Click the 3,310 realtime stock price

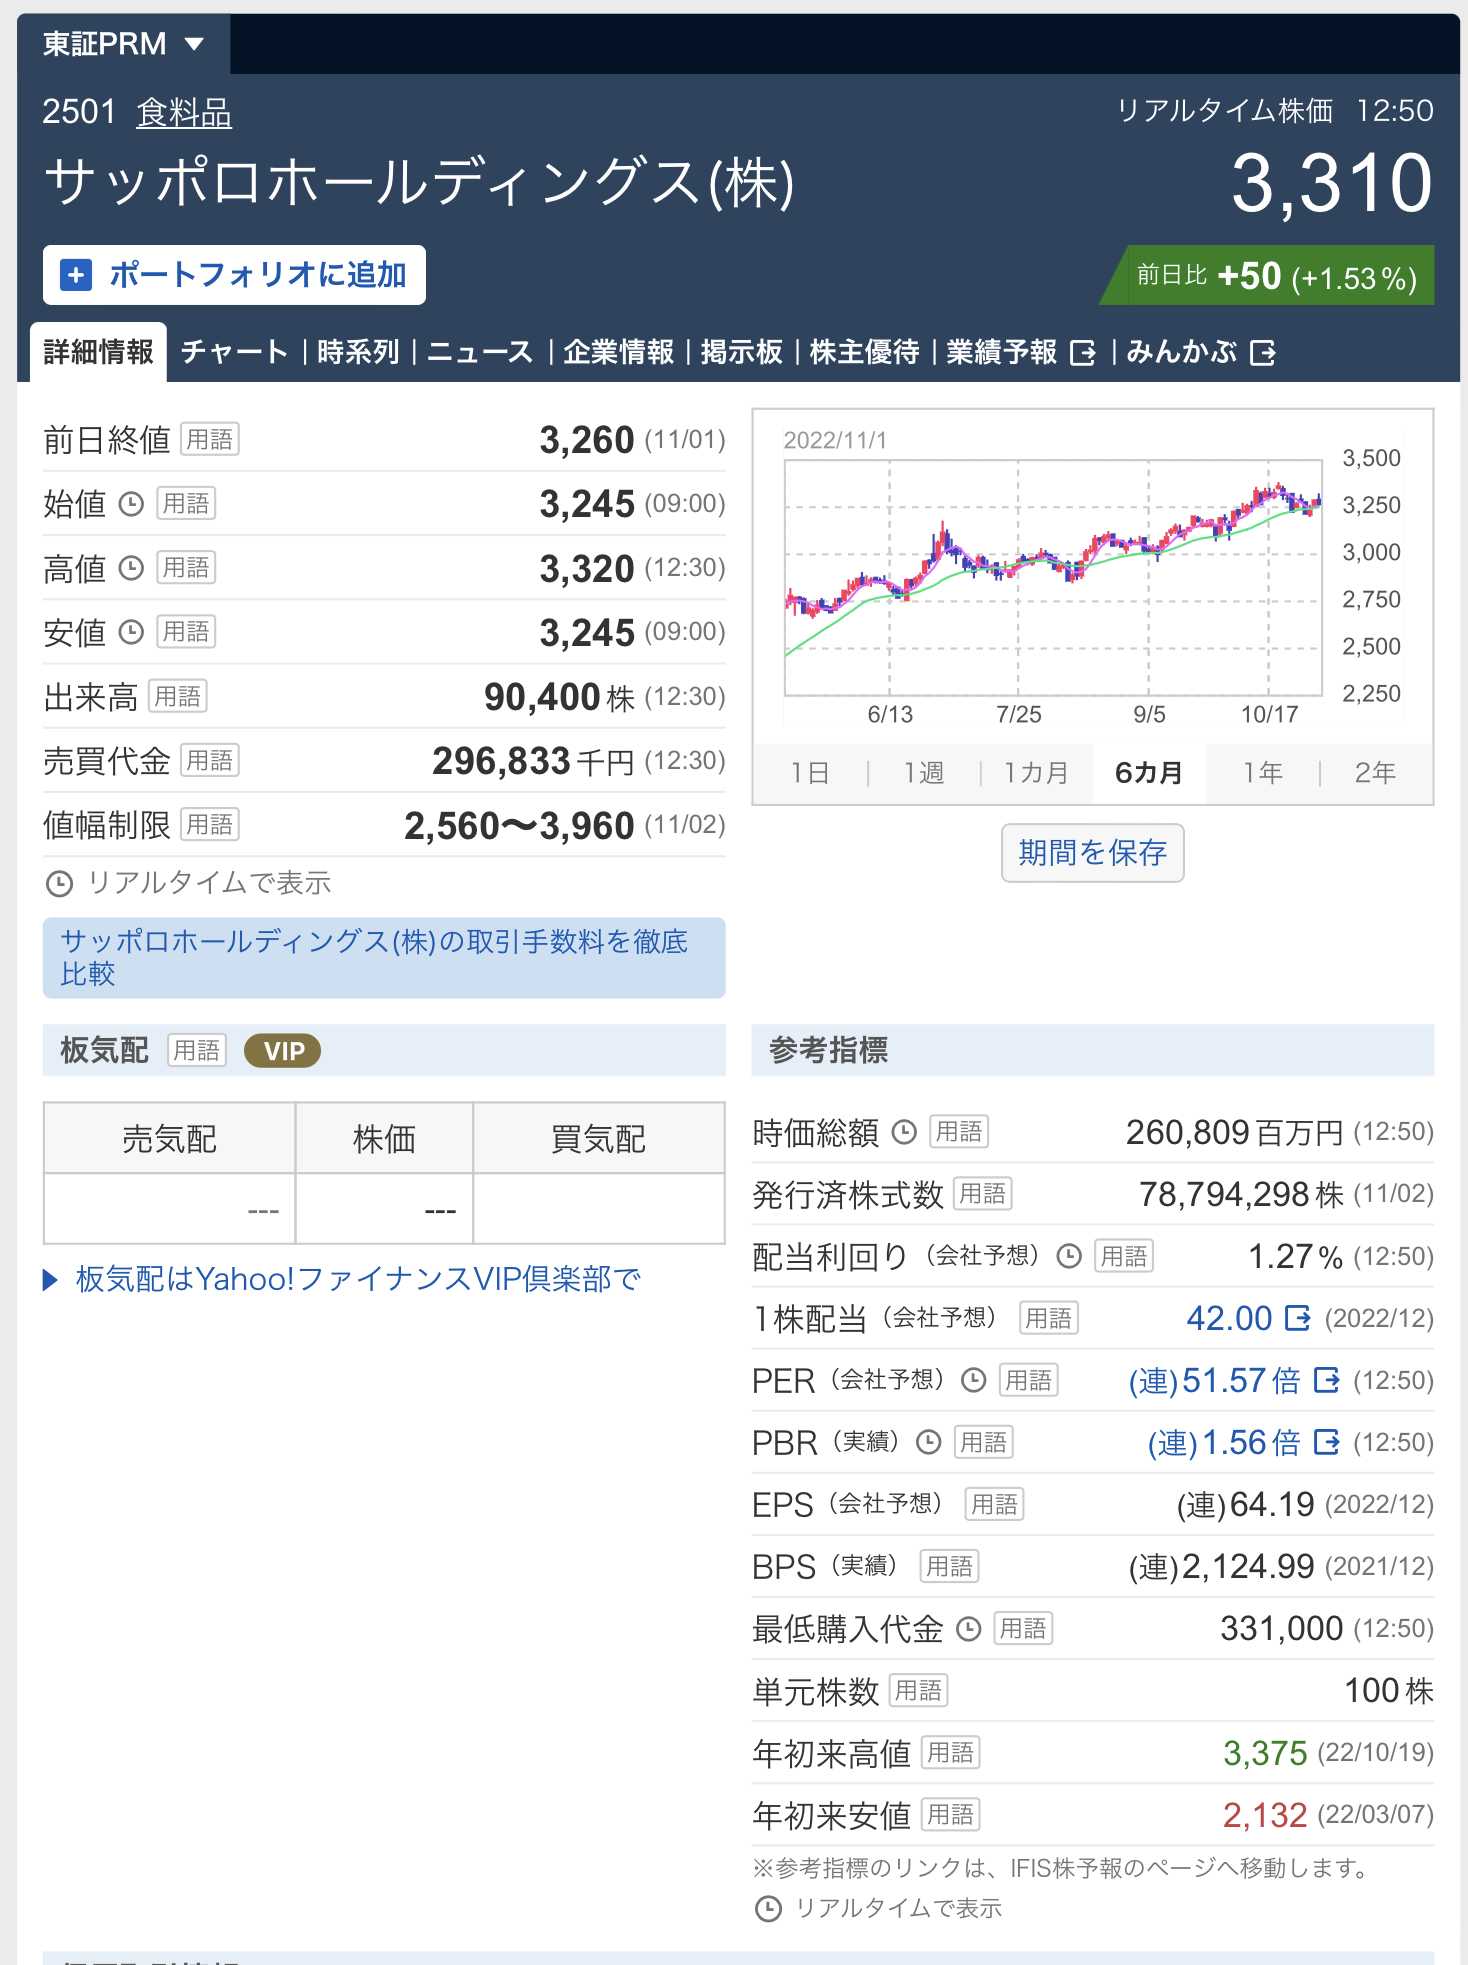[1332, 183]
